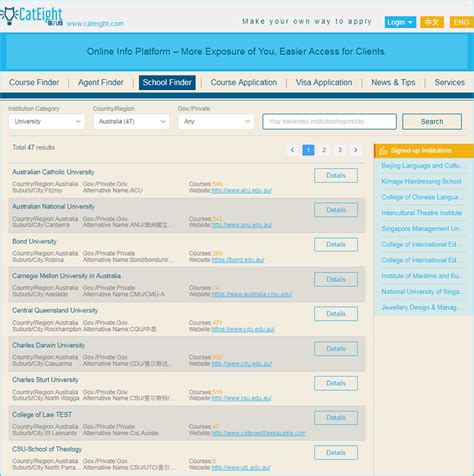Open Charles Sturt University title

point(45,380)
